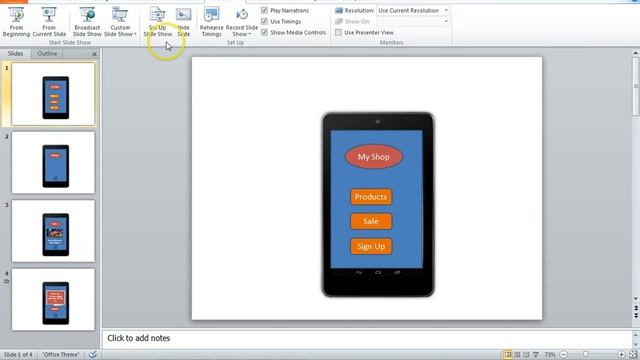Enable Use Presenter View checkbox
The image size is (640, 360).
(x=338, y=32)
